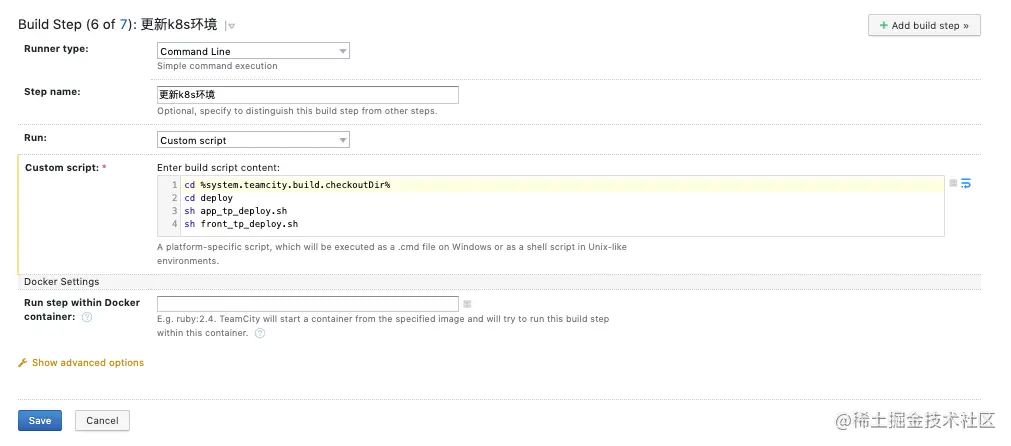Click script line 'sh front_tp_deploy.sh'
1011x446 pixels.
pyautogui.click(x=241, y=224)
